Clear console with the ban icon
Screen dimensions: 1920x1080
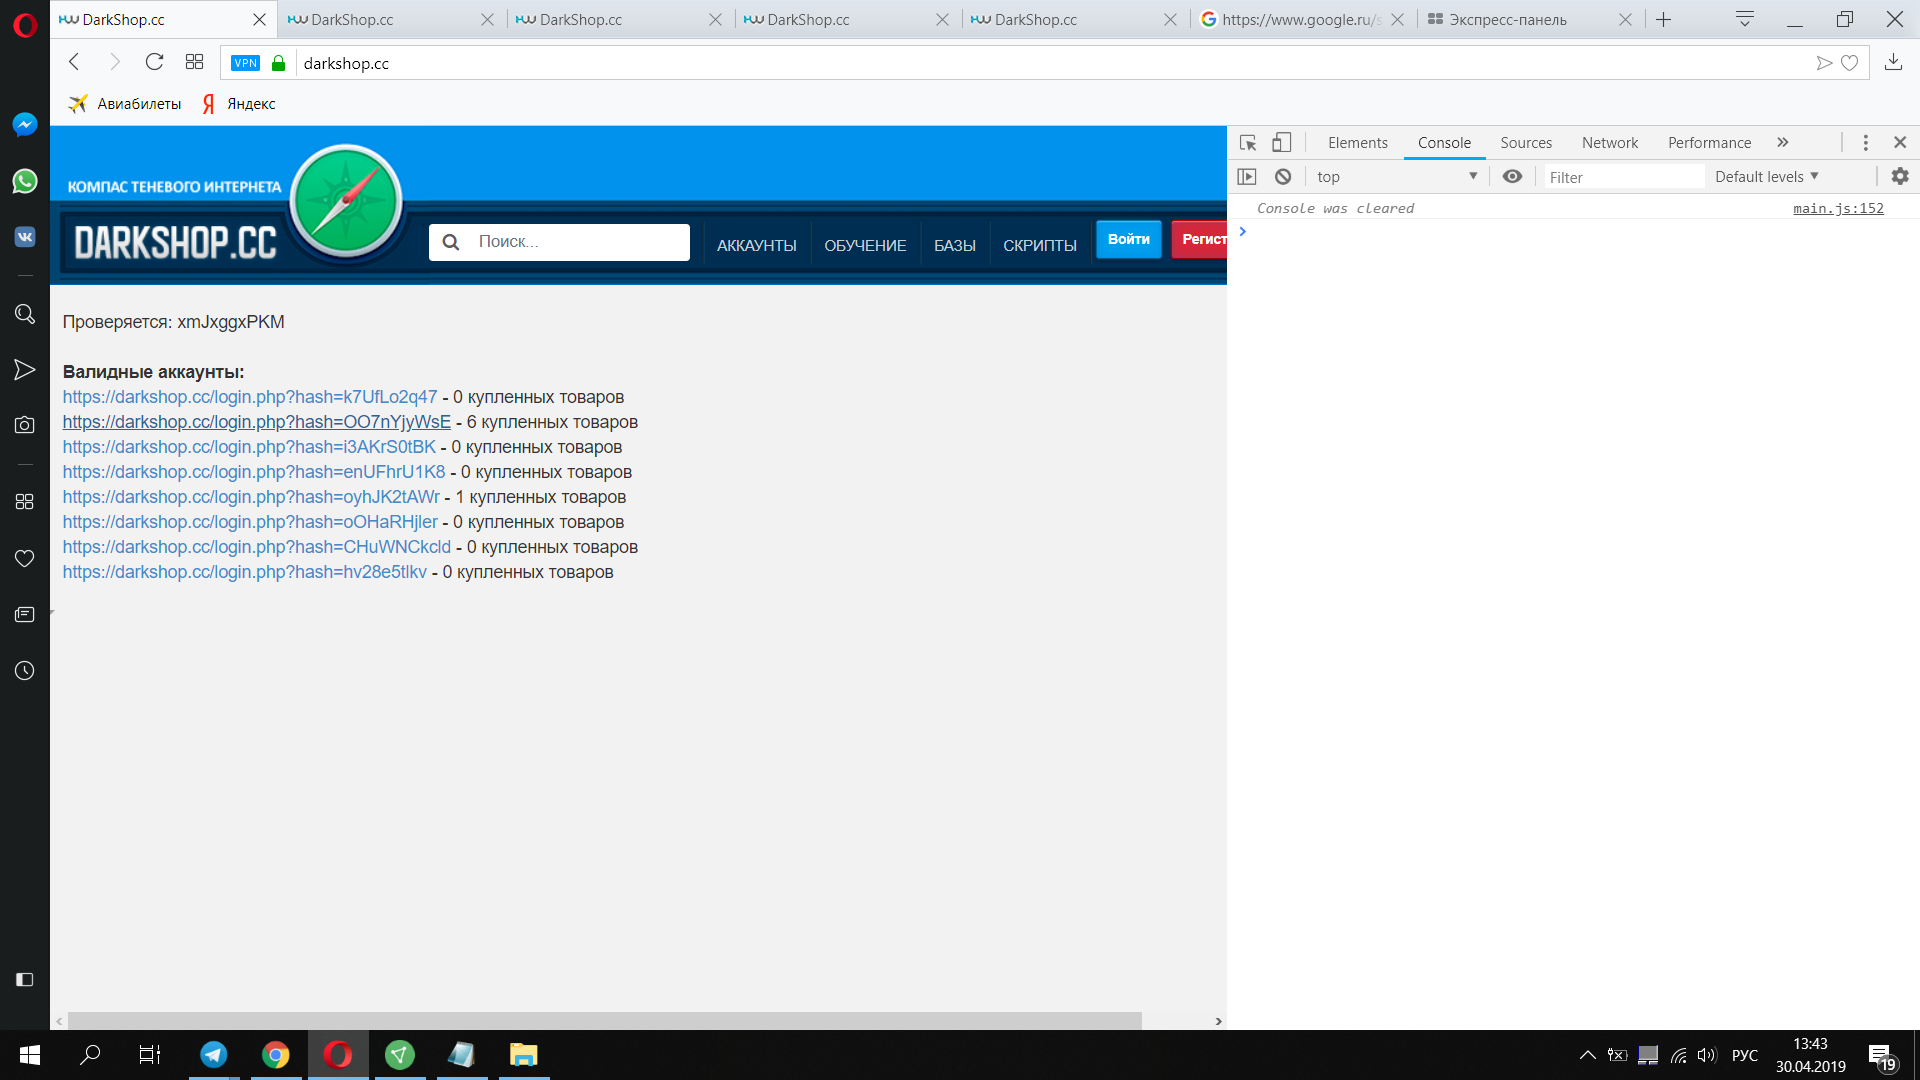[1283, 177]
